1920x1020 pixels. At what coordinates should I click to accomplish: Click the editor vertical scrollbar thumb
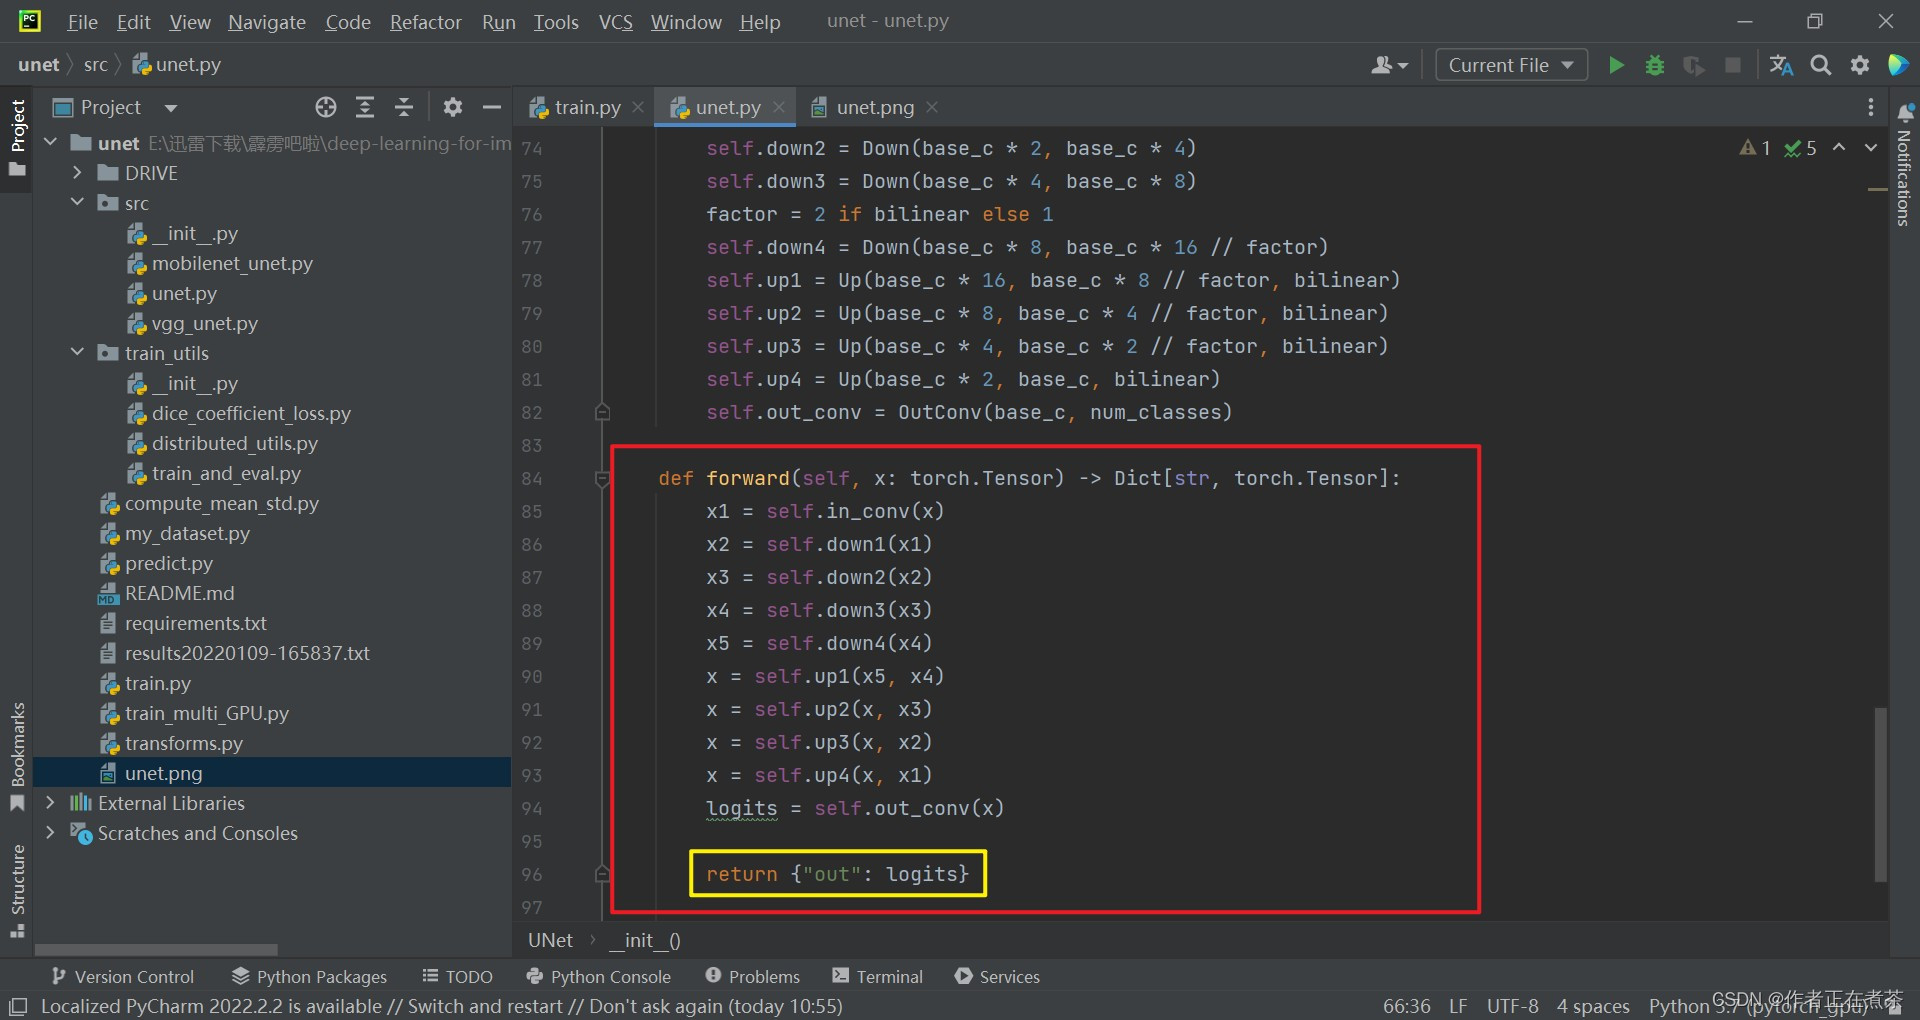(1880, 795)
